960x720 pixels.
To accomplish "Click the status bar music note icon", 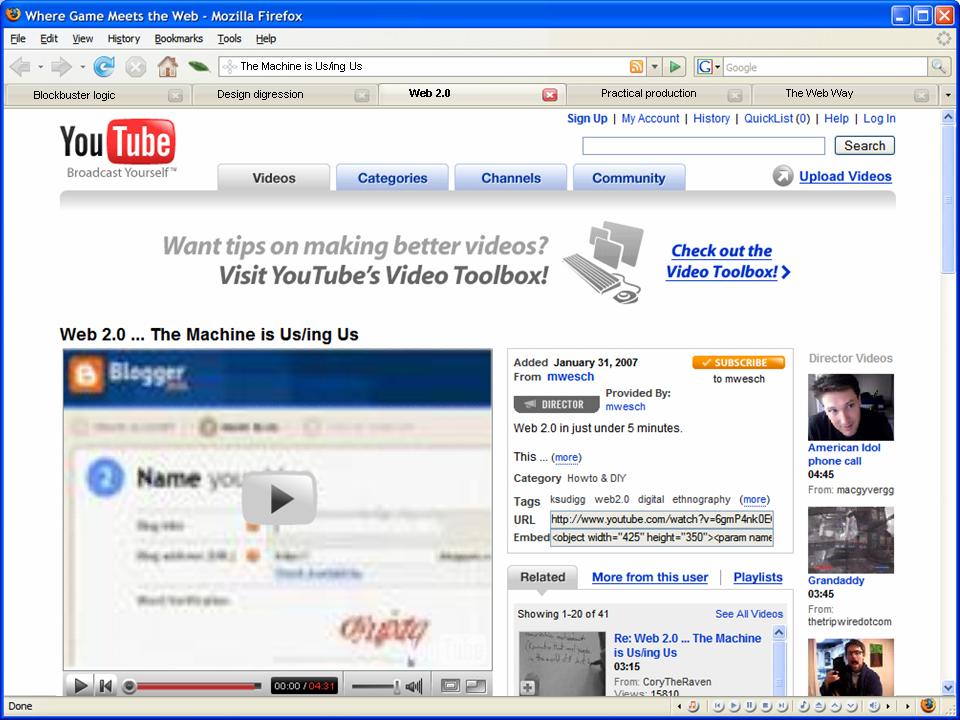I will (694, 706).
